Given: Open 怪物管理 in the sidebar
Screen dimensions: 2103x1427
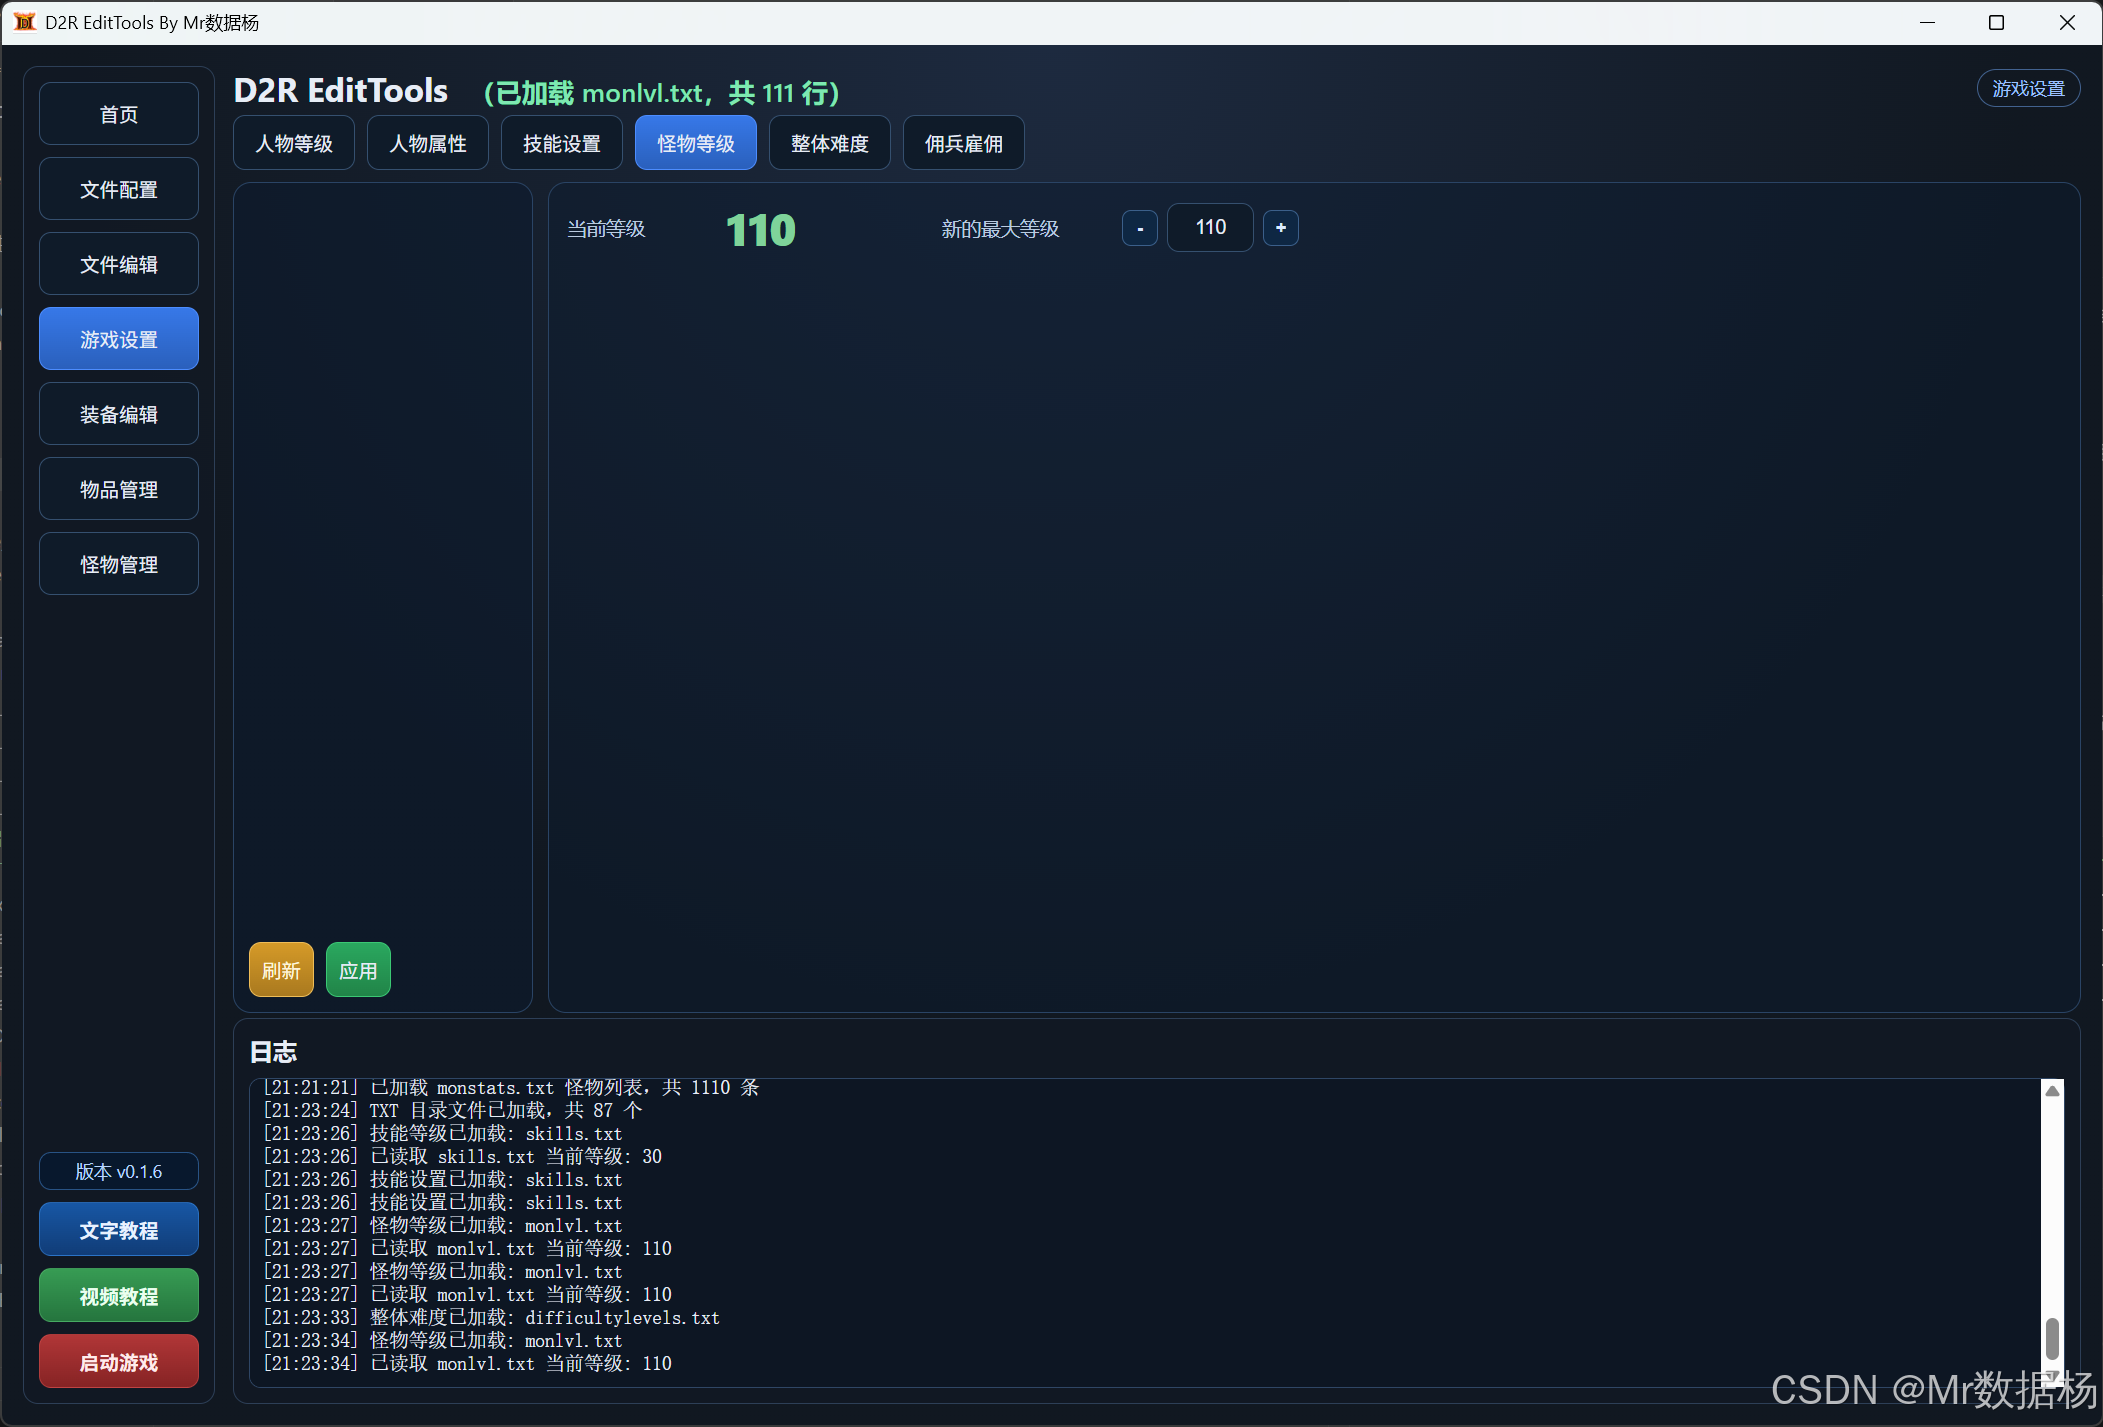Looking at the screenshot, I should pyautogui.click(x=119, y=564).
